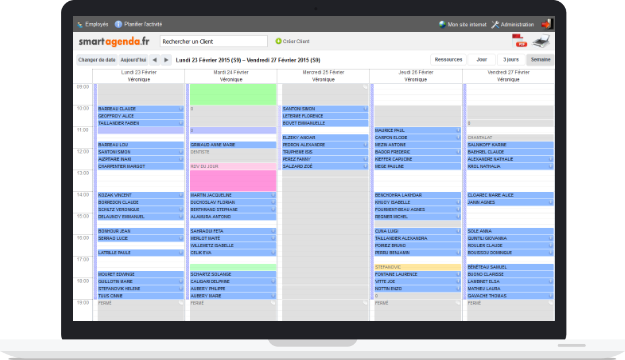Click the FERMÉ block on Monday at 19:00
Image resolution: width=625 pixels, height=360 pixels.
point(140,310)
